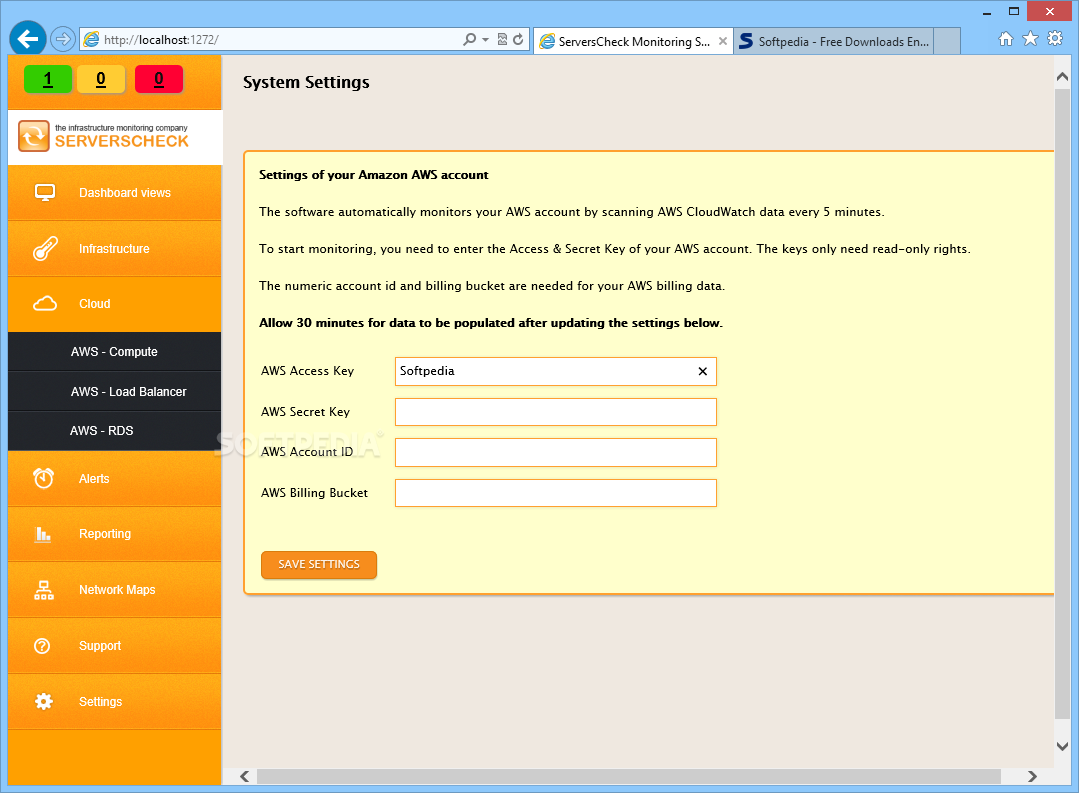Open a new blank browser tab

click(947, 41)
